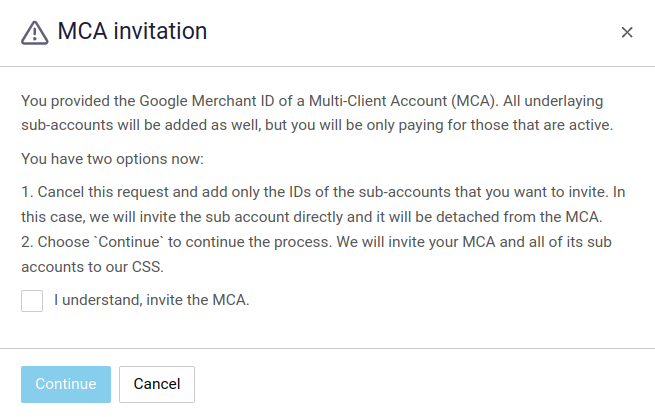
Task: Click the 'All underlaying' words in first paragraph
Action: 553,101
